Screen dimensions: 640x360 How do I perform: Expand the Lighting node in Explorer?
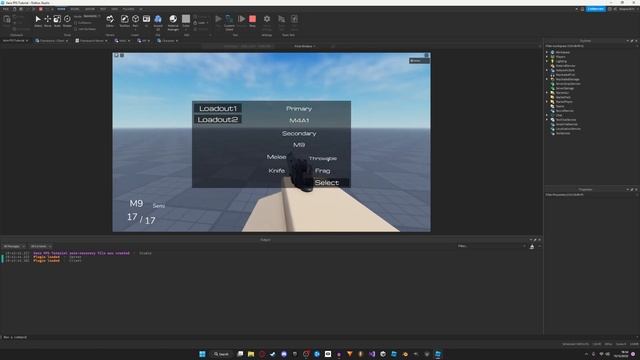547,61
